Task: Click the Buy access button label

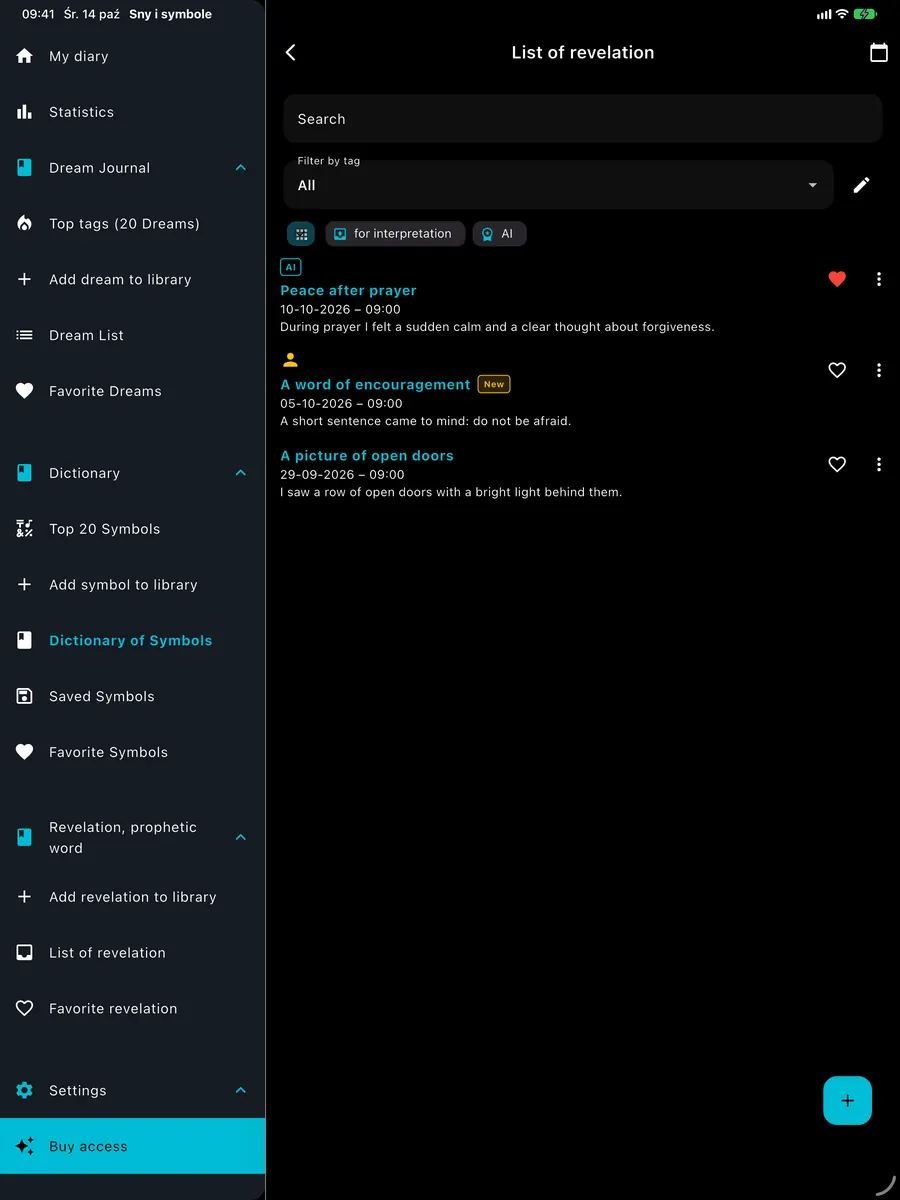Action: point(88,1146)
